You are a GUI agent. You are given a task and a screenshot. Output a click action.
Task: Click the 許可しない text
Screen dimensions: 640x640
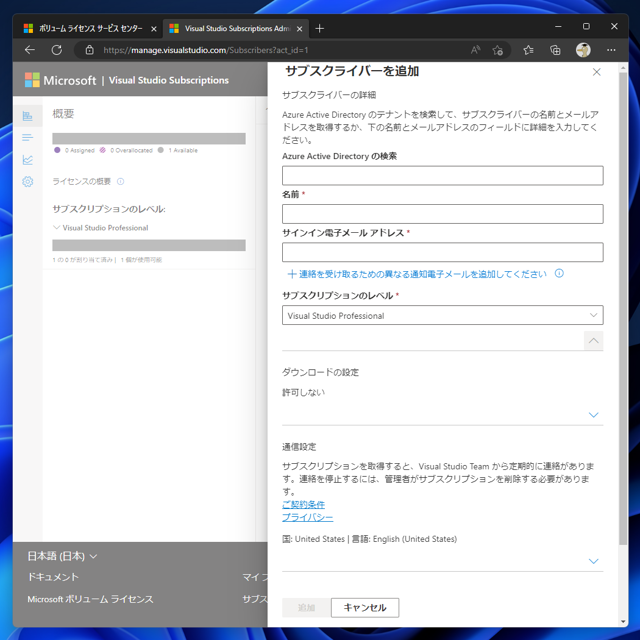point(303,392)
